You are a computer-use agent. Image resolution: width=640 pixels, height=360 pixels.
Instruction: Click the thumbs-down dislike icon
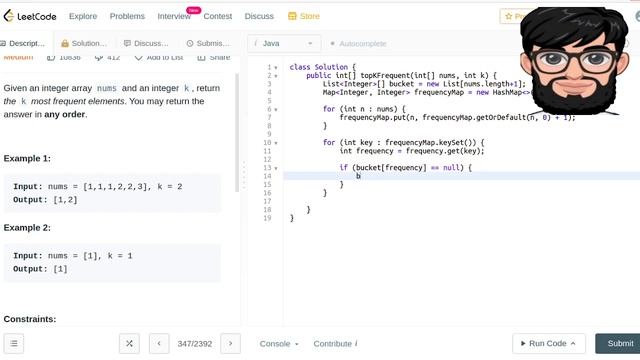point(98,58)
